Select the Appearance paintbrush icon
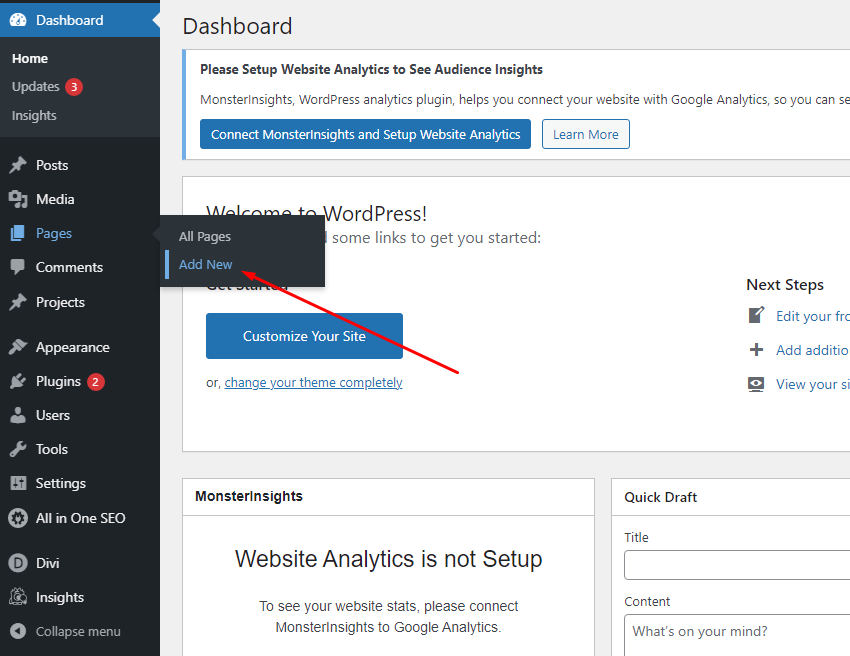 click(18, 347)
